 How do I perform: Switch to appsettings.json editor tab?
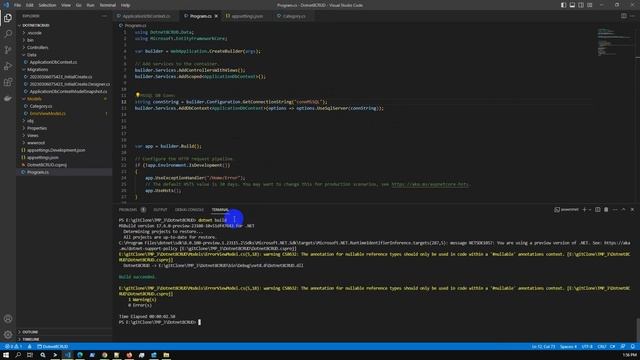pyautogui.click(x=247, y=16)
